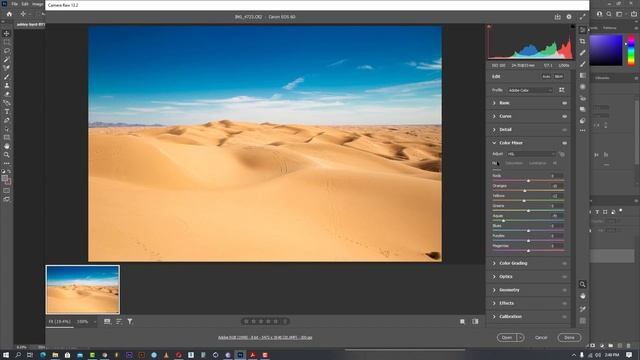
Task: Toggle full screen mode icon in Camera Raw
Action: [582, 17]
